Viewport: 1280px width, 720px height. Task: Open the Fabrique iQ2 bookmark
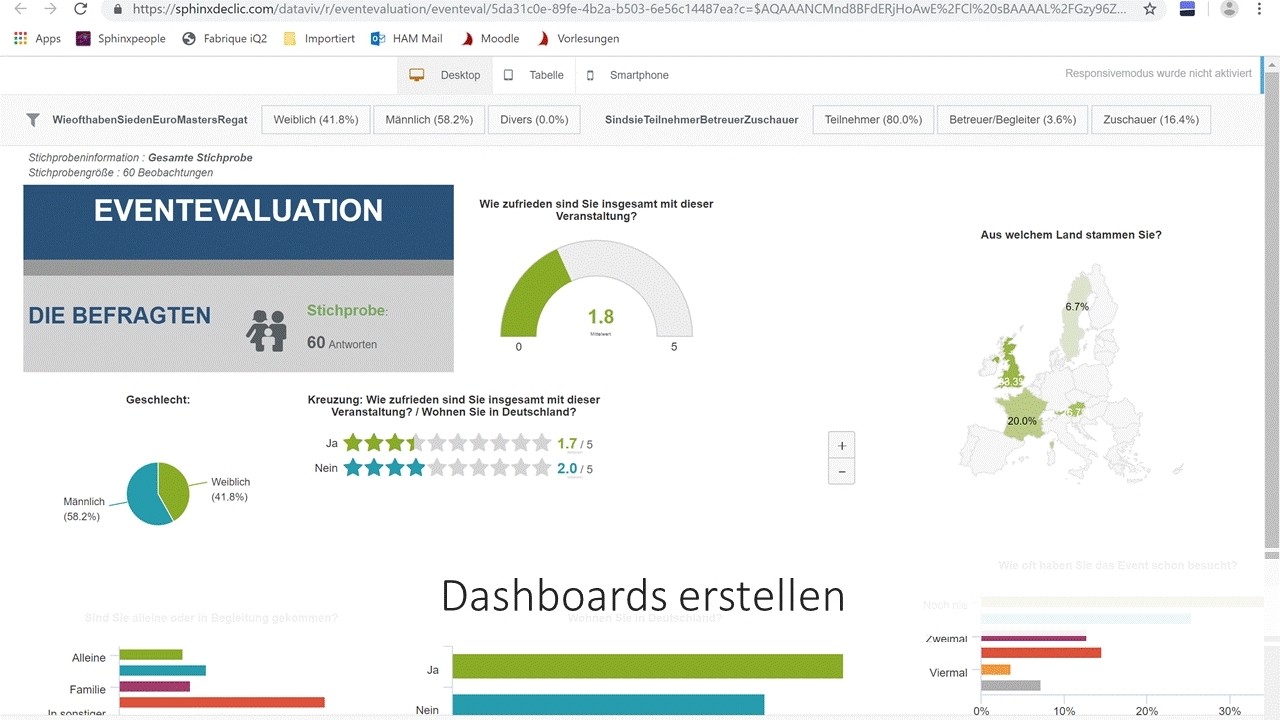coord(226,39)
